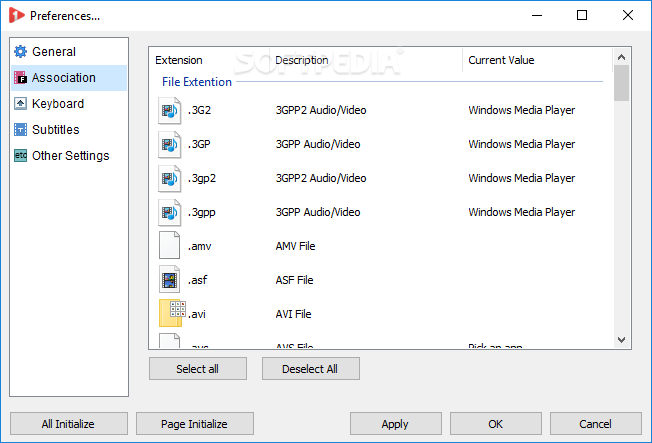652x443 pixels.
Task: Click '3GPP2 Audio/Video' in .3gp2 row
Action: (x=321, y=178)
